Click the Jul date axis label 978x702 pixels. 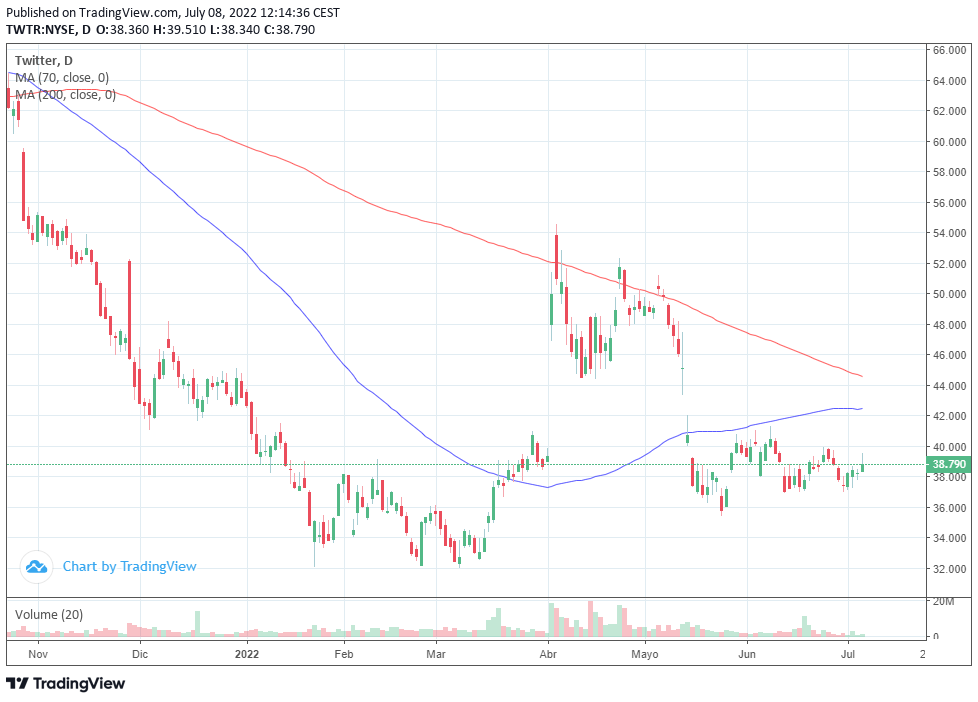tap(848, 654)
